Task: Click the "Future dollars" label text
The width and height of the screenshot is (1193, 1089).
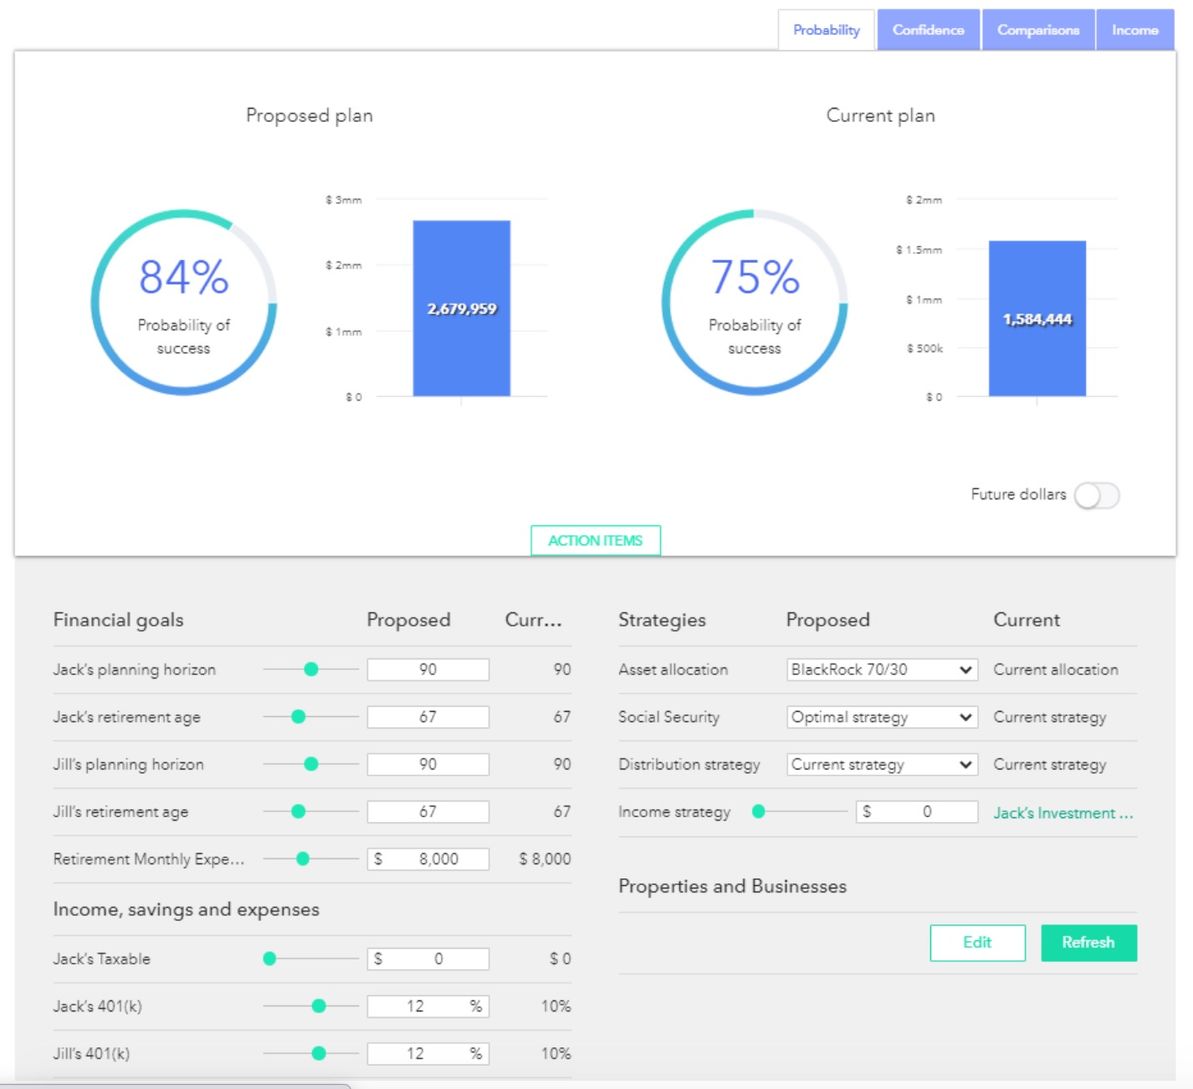Action: pos(1018,495)
